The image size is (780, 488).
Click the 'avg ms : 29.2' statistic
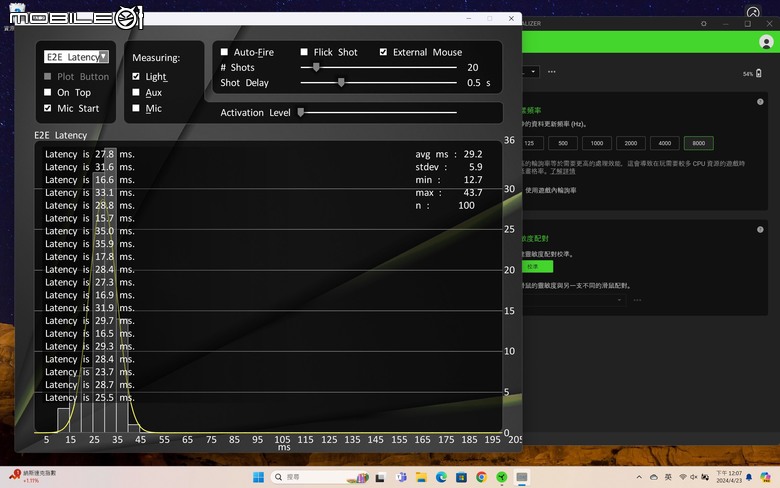pyautogui.click(x=449, y=154)
